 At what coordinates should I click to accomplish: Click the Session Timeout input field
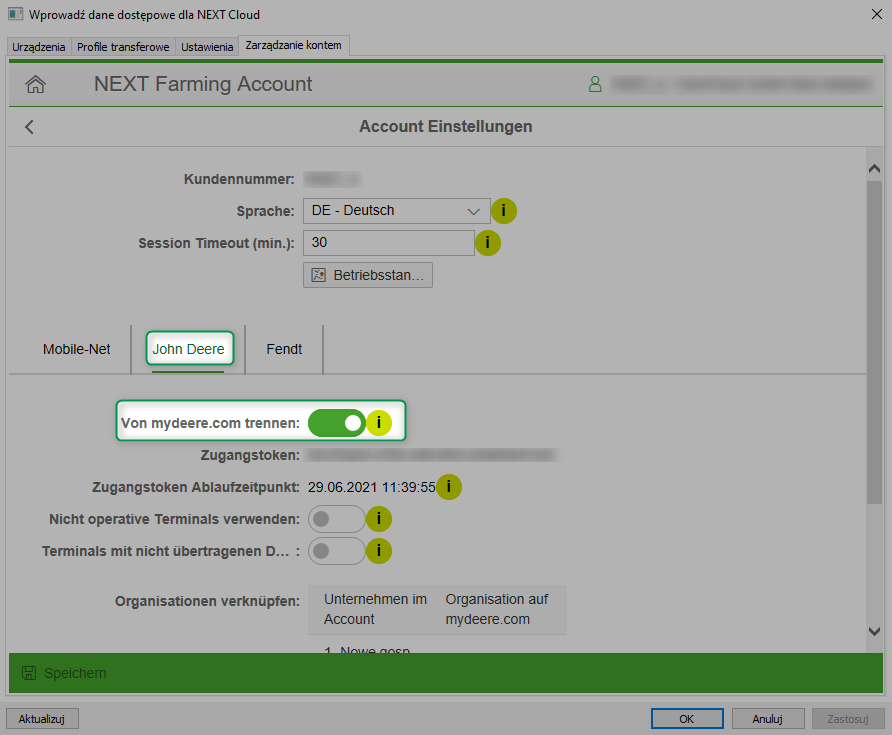pos(389,243)
